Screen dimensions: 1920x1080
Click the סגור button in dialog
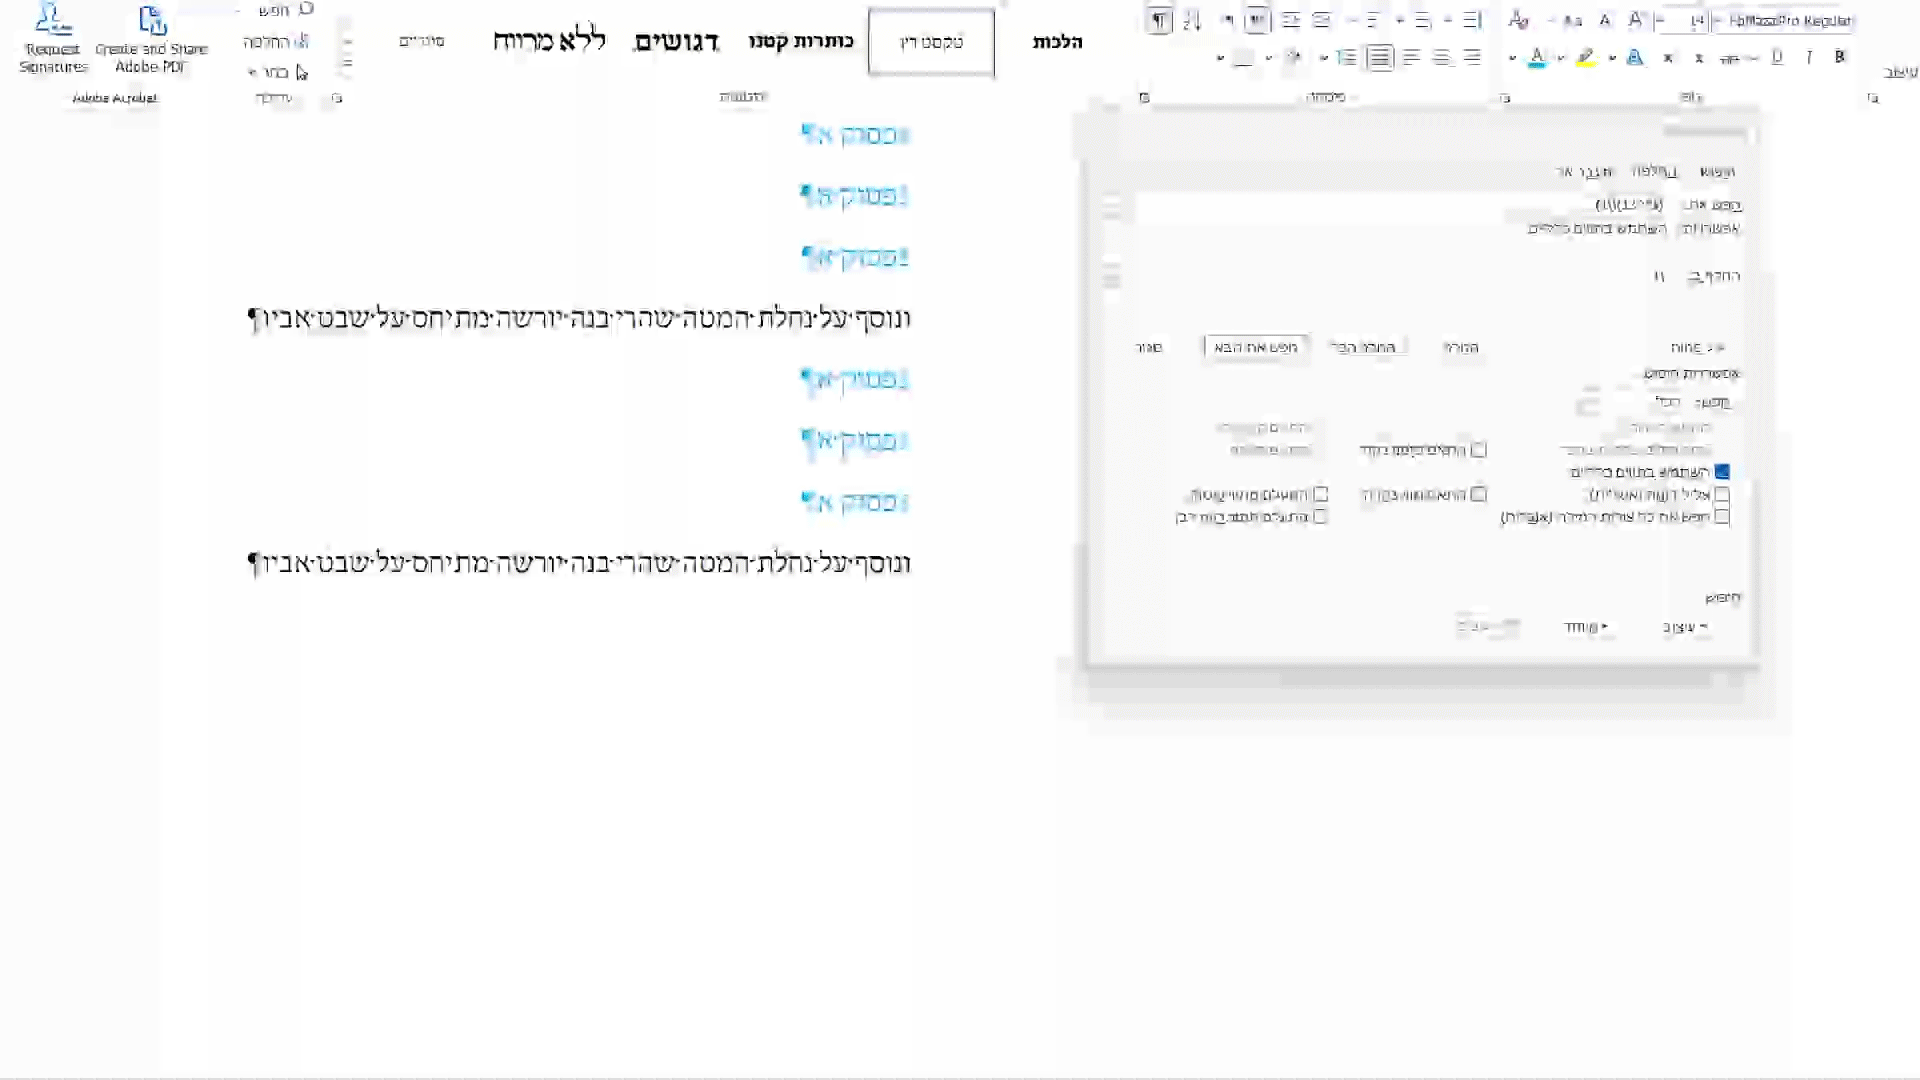point(1146,345)
